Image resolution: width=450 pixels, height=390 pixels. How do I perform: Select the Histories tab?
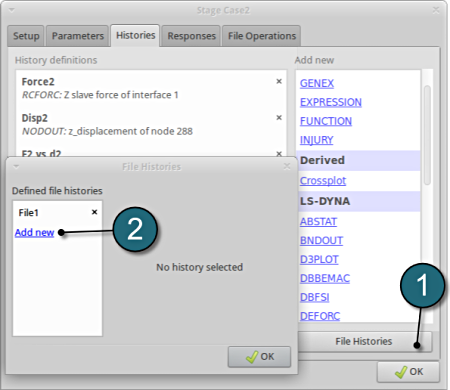point(135,35)
